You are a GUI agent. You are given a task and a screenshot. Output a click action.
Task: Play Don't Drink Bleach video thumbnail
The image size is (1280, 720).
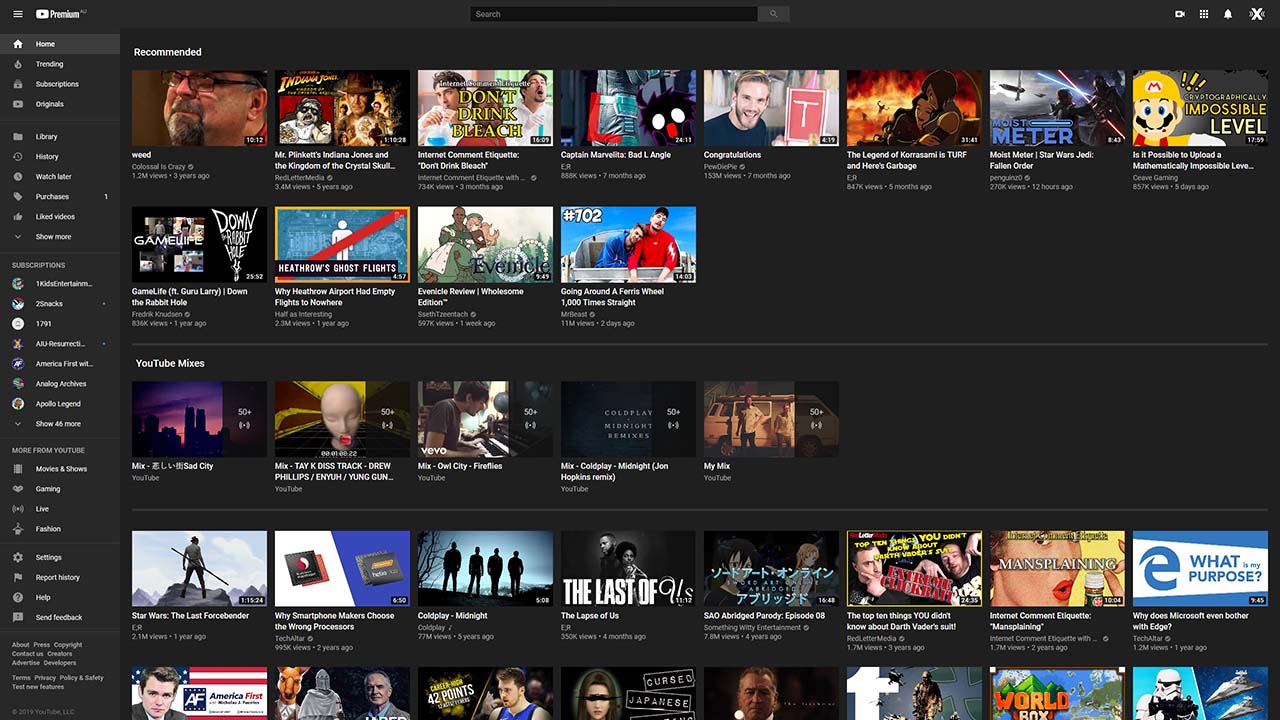click(x=486, y=108)
